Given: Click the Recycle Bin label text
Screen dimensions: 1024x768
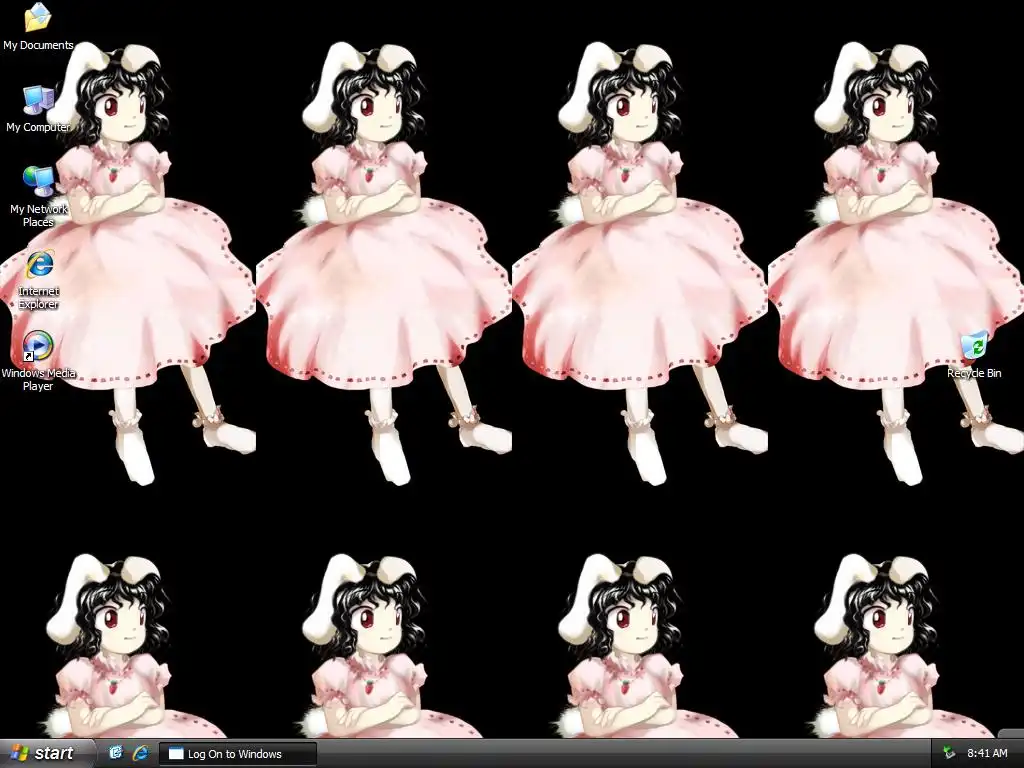Looking at the screenshot, I should (974, 373).
